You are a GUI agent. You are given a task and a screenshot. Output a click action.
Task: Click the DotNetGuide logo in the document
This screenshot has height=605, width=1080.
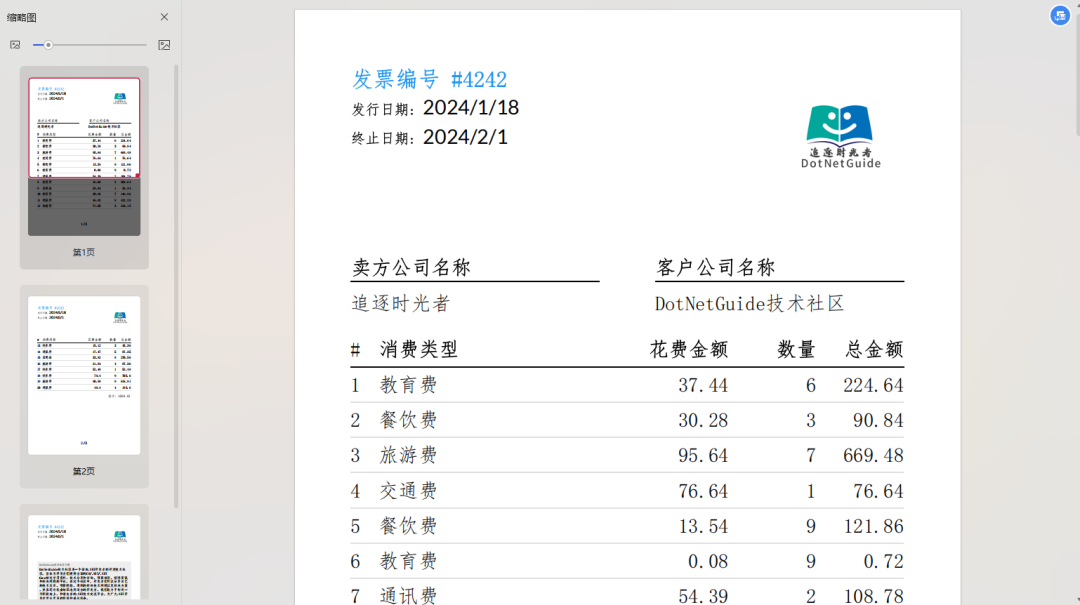pos(840,136)
